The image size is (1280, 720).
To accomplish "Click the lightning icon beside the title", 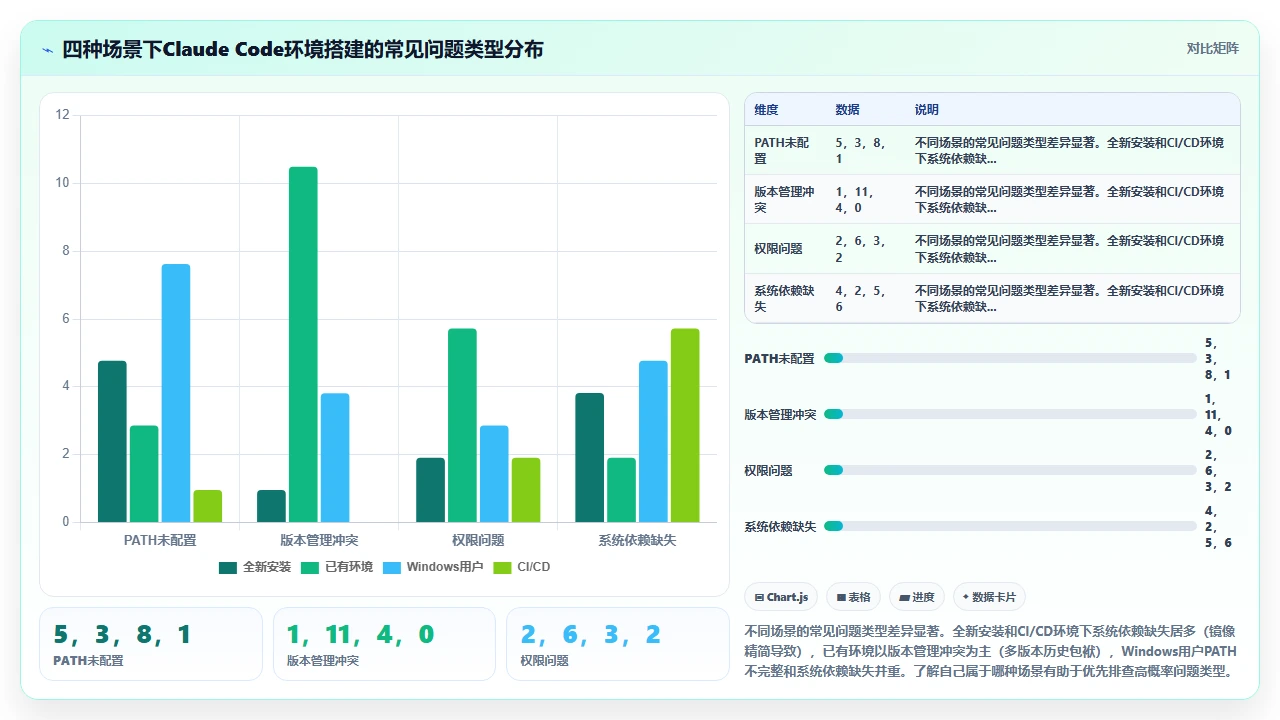I will pyautogui.click(x=47, y=50).
